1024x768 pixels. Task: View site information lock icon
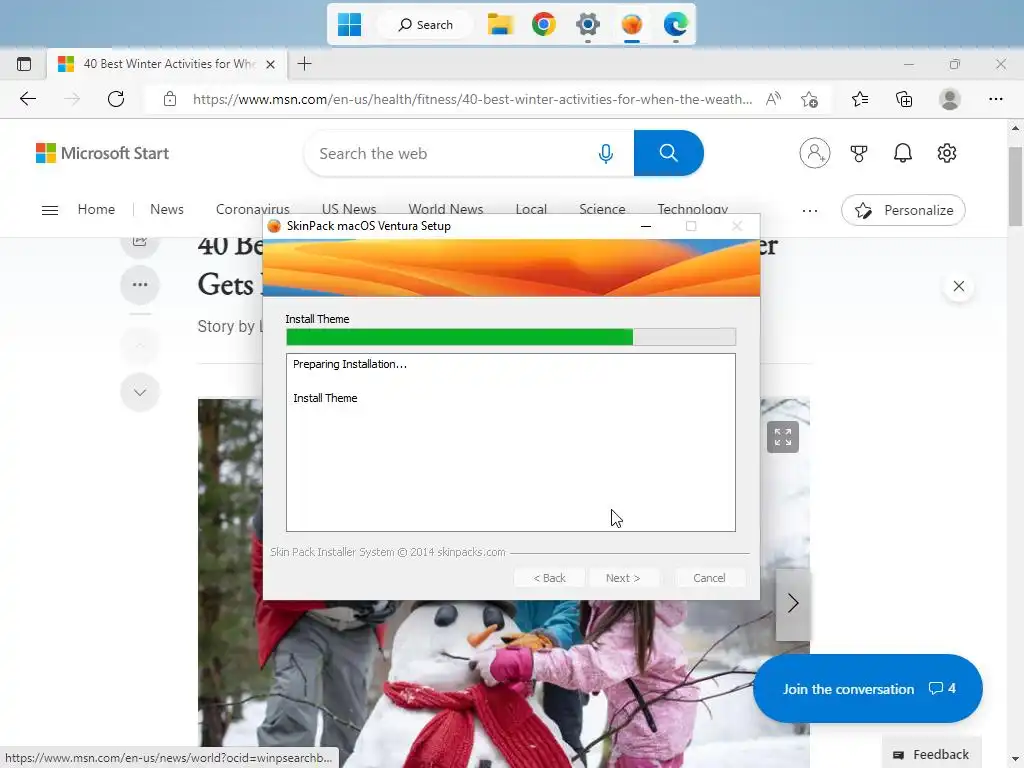170,99
